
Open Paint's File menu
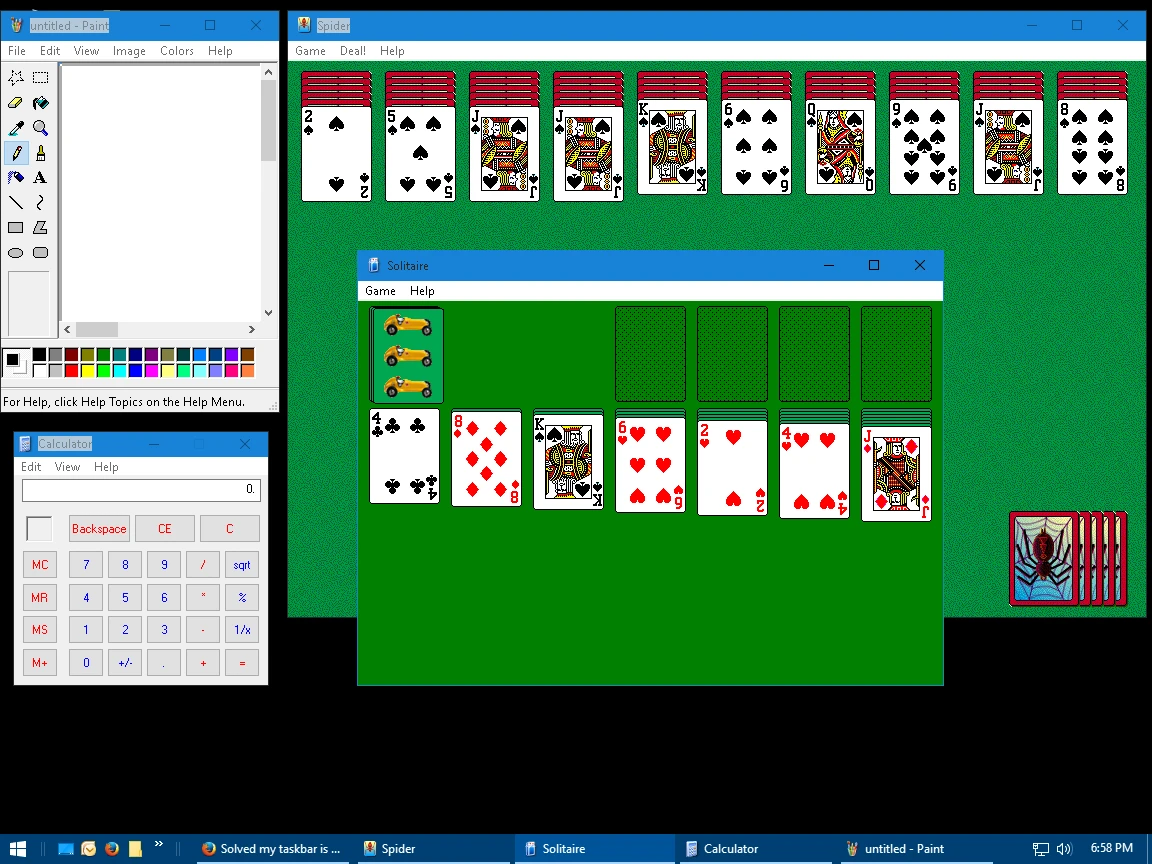tap(17, 51)
